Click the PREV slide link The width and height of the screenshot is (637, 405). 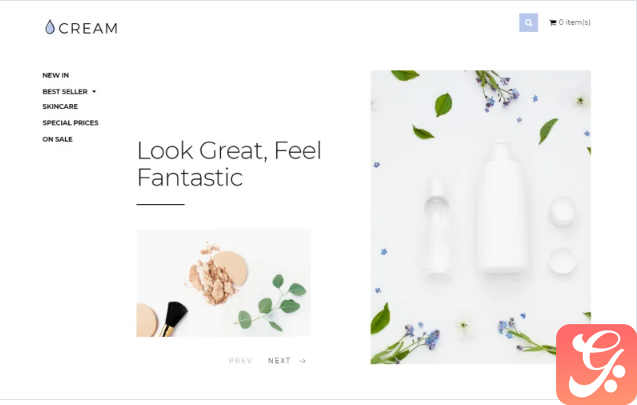(240, 361)
